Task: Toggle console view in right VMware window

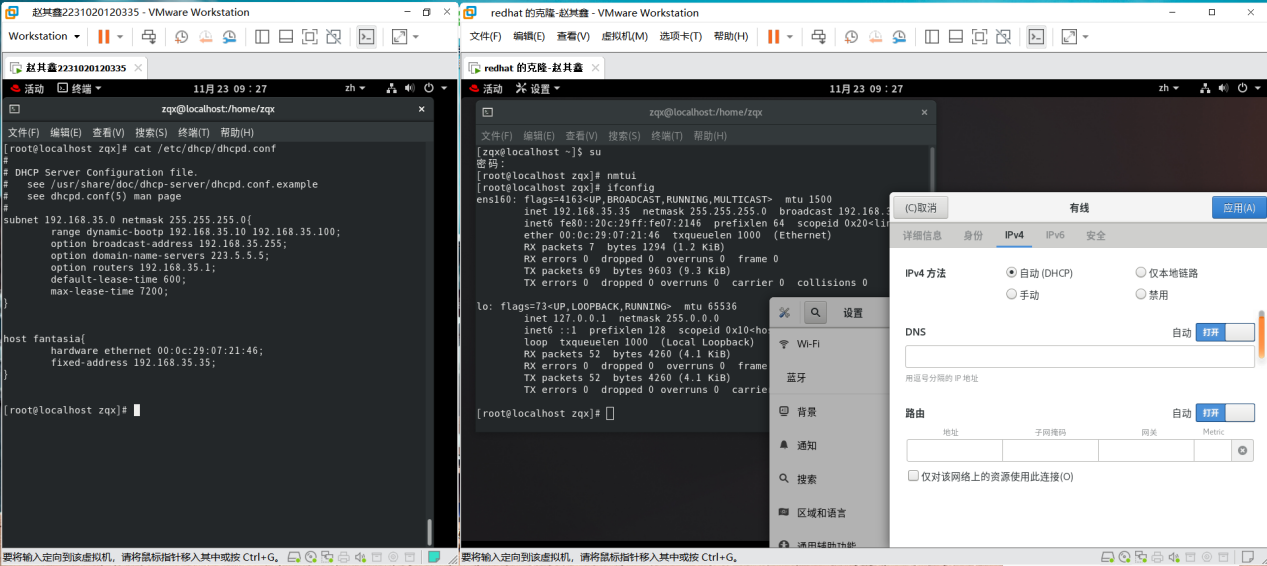Action: coord(1037,36)
